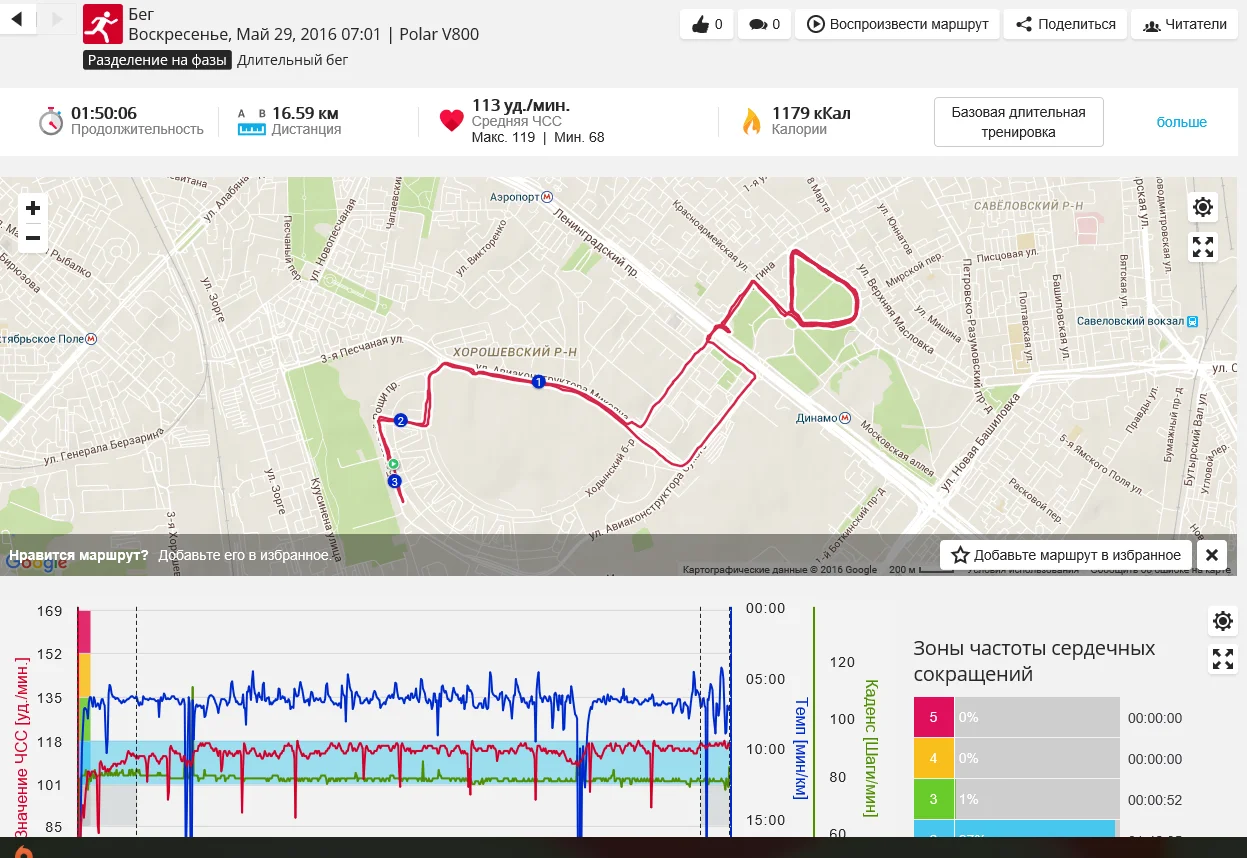Screen dimensions: 1247x858
Task: Click the heart rate heart icon
Action: coord(451,121)
